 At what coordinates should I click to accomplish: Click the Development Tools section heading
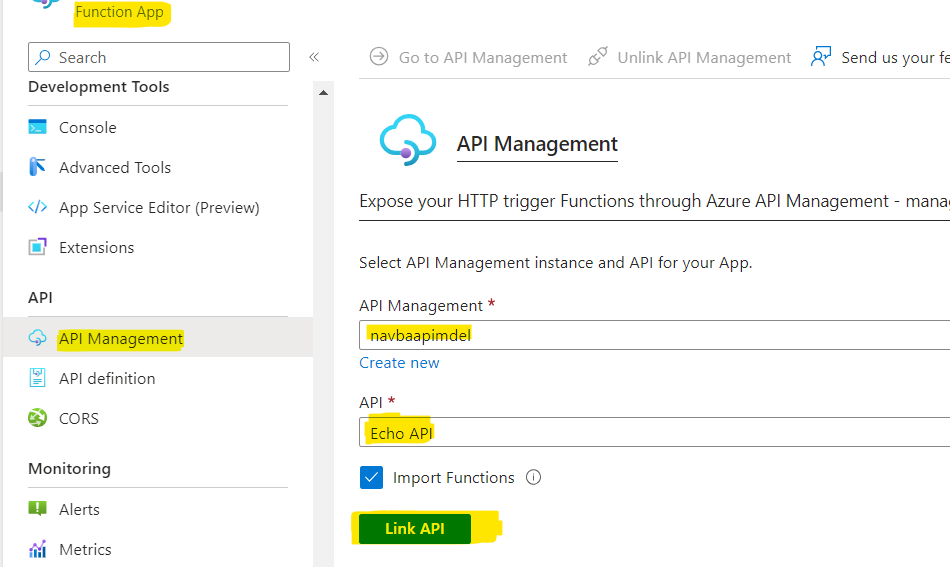tap(99, 87)
